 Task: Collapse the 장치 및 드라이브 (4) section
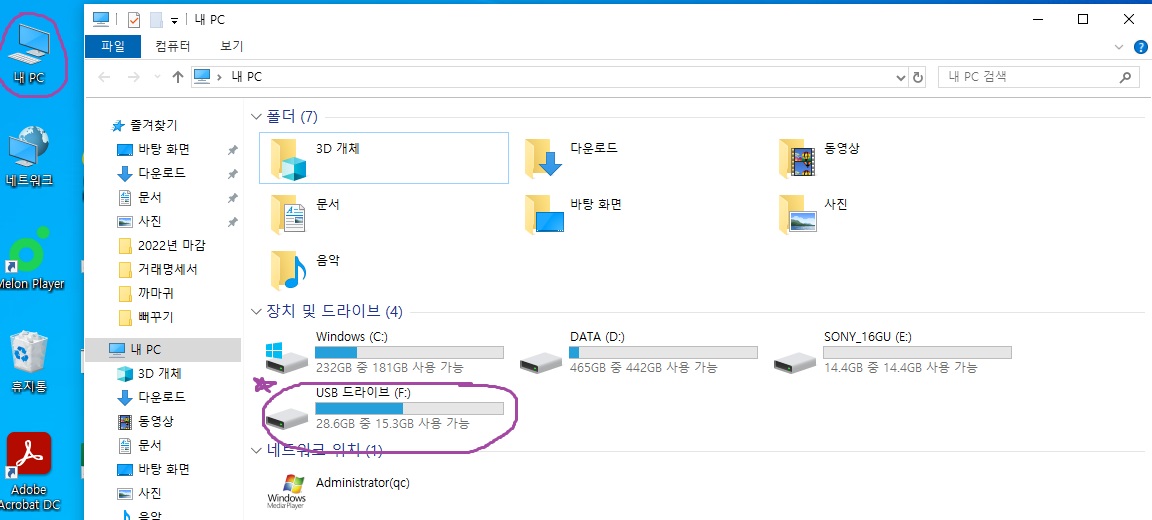[x=256, y=311]
